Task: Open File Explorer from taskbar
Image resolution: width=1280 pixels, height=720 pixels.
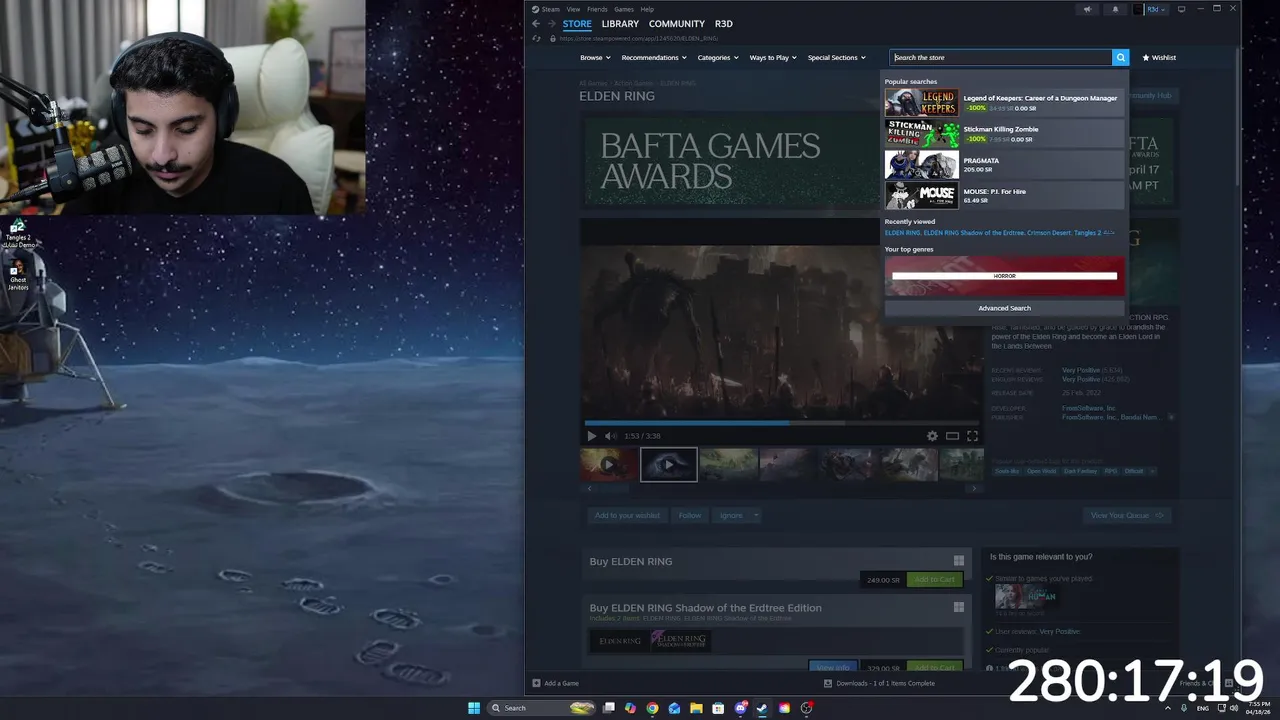Action: pos(696,708)
